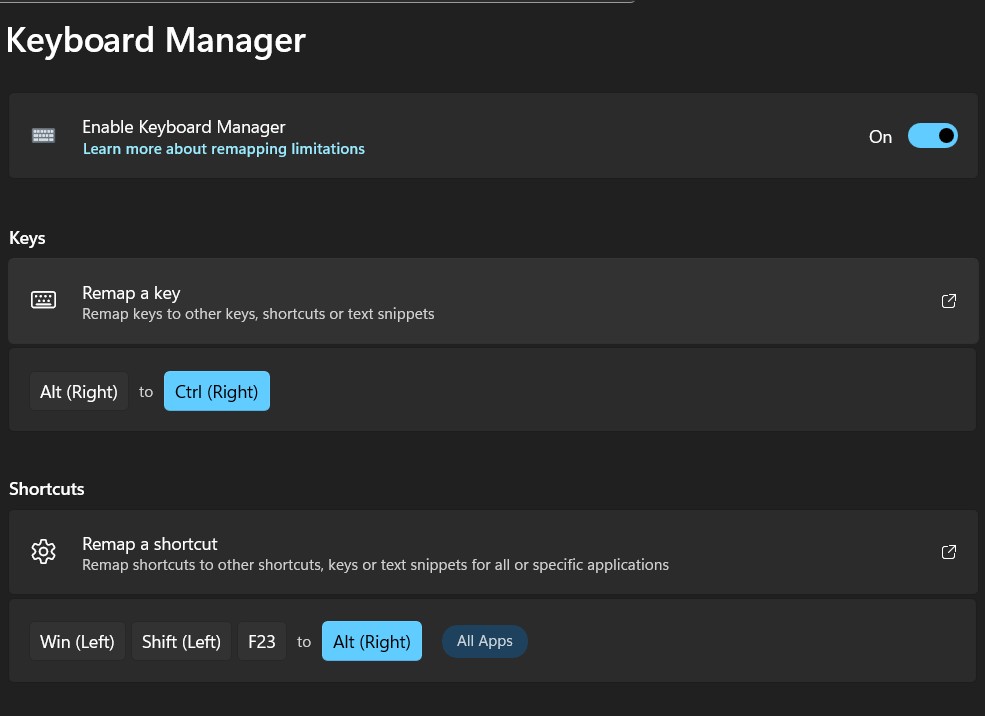Select the Keys section header
The height and width of the screenshot is (716, 985).
pos(27,238)
